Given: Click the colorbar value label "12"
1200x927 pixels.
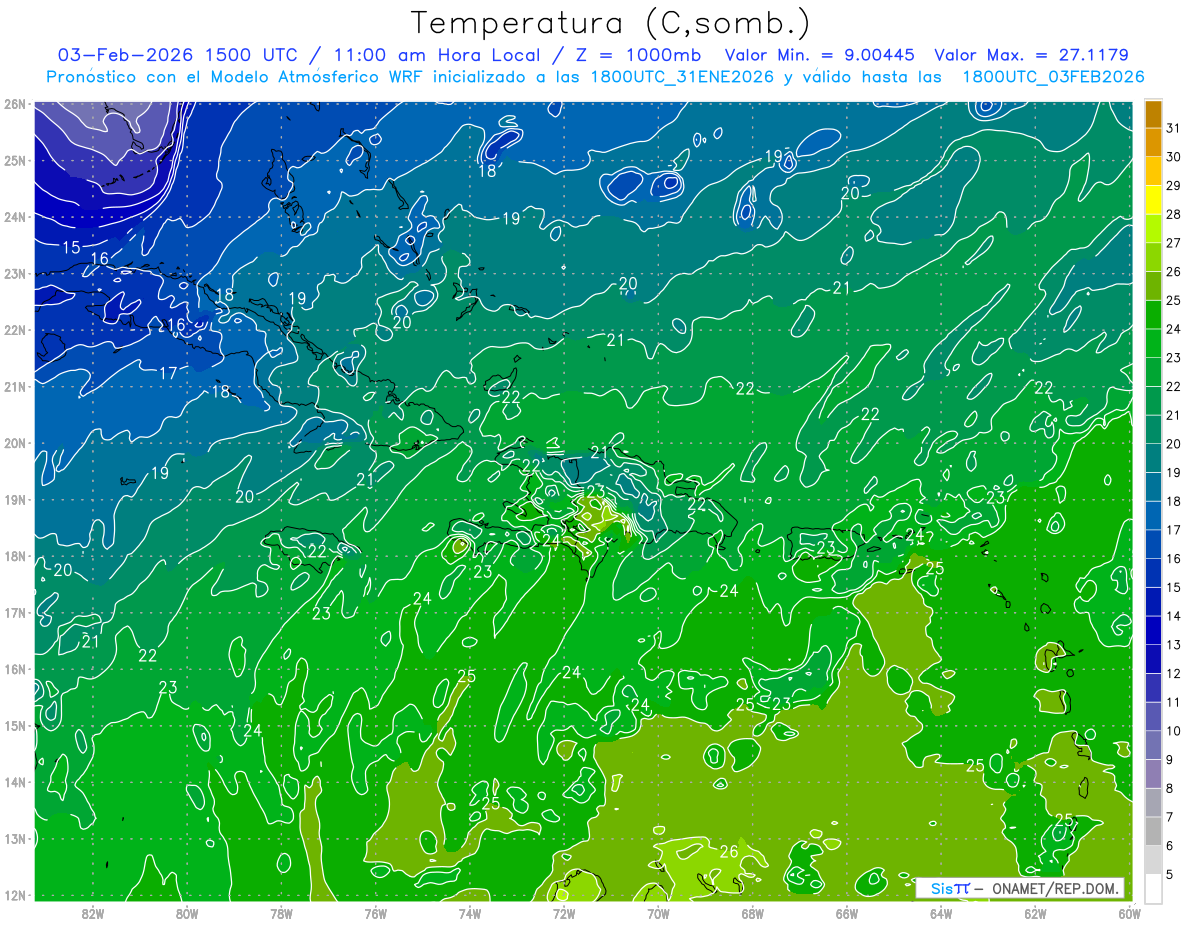Looking at the screenshot, I should 1174,673.
